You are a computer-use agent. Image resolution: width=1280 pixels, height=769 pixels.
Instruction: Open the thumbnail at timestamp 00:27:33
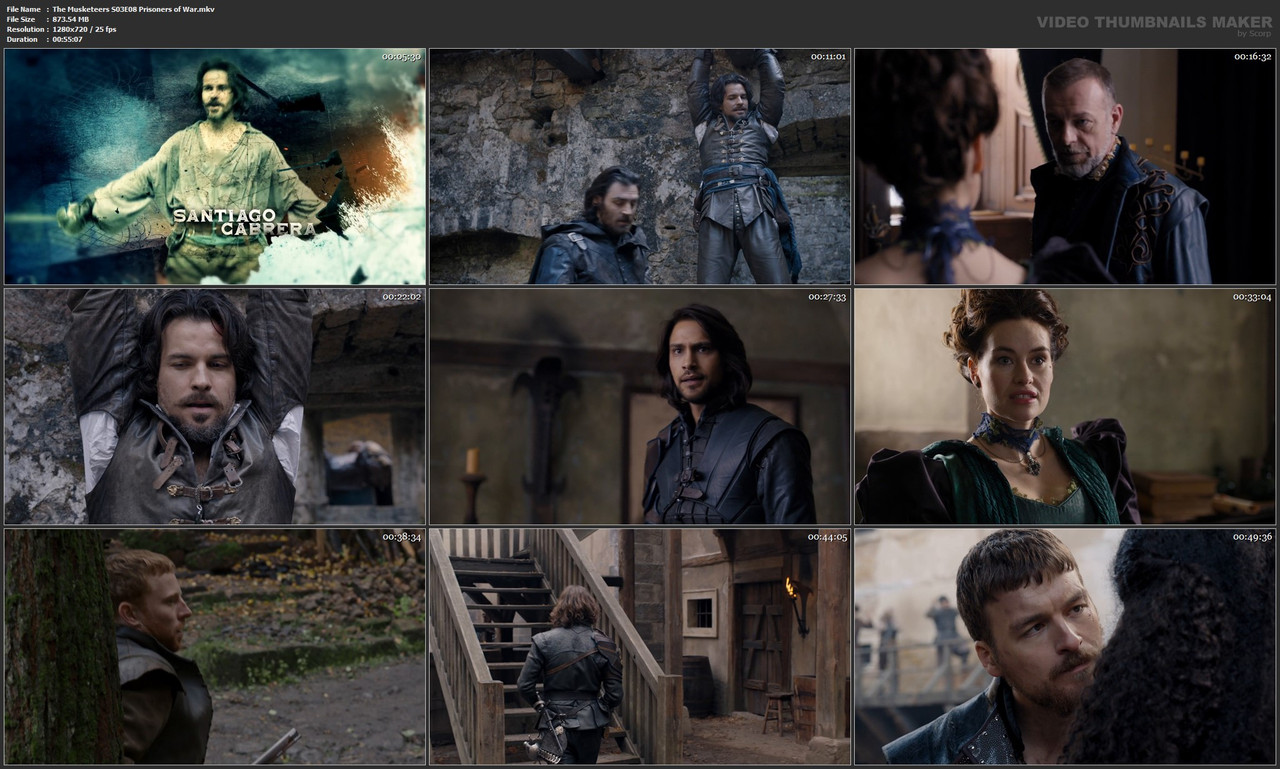640,406
